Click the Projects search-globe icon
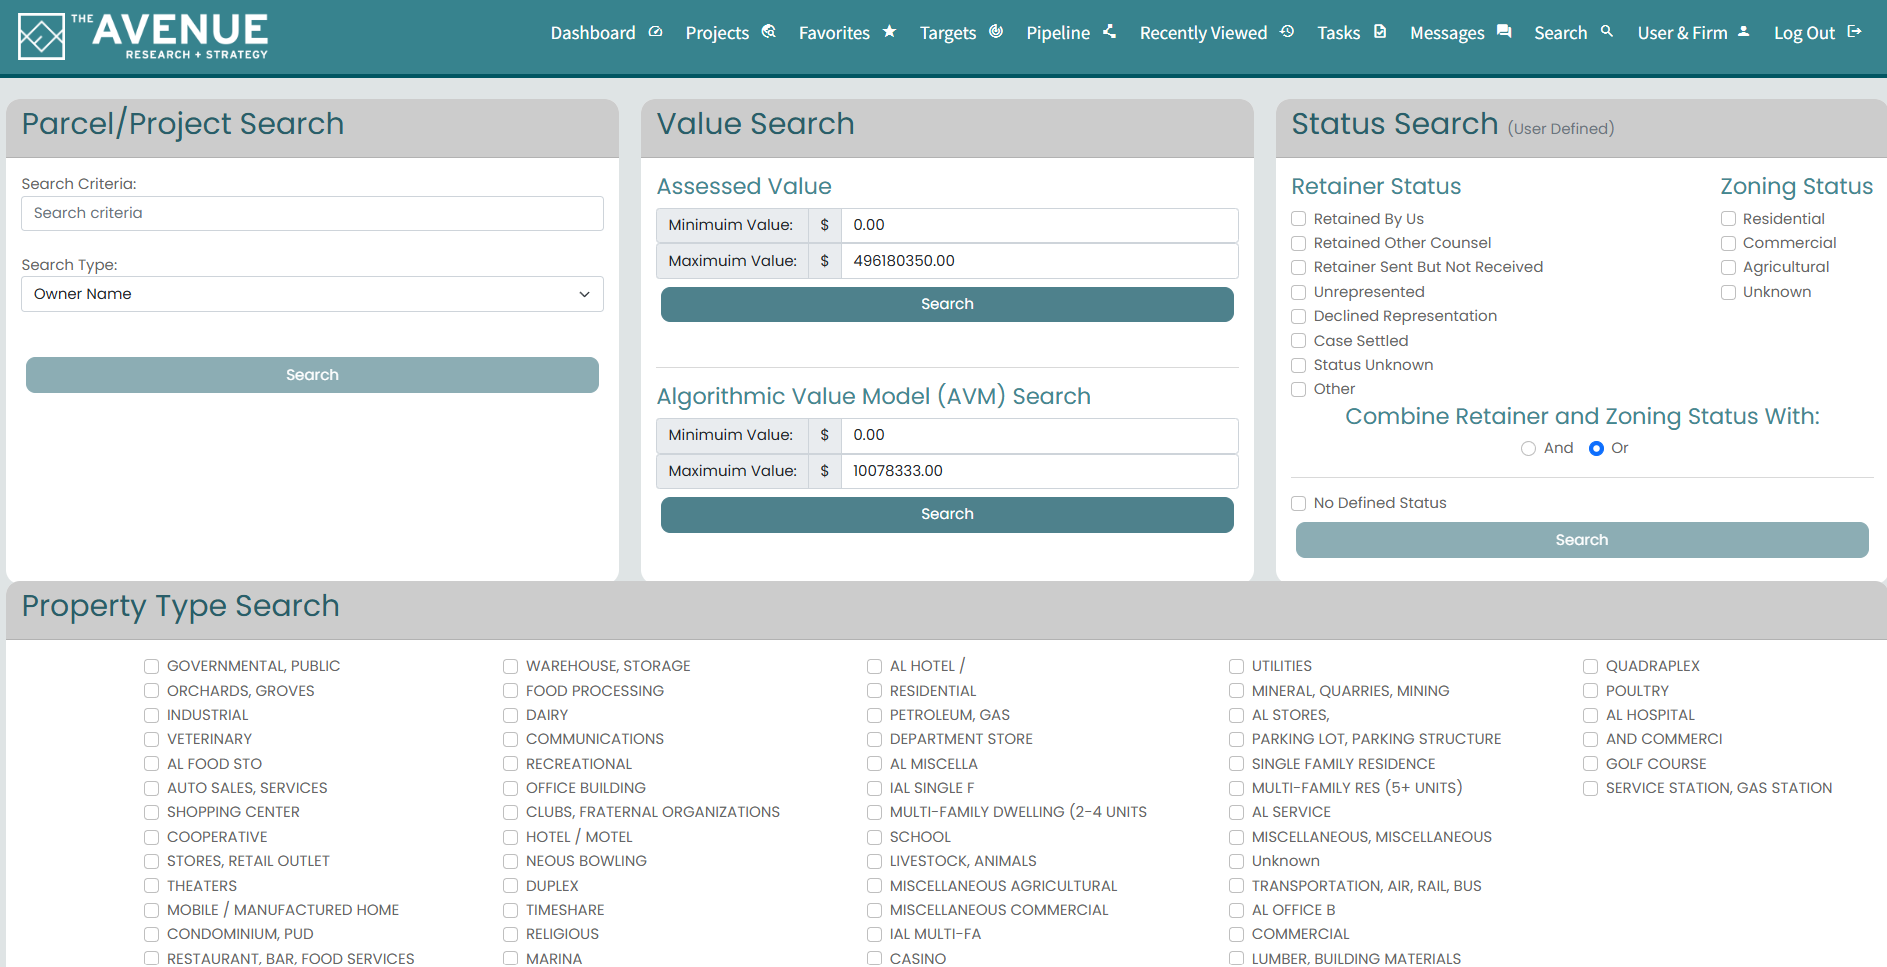This screenshot has width=1887, height=967. click(768, 32)
